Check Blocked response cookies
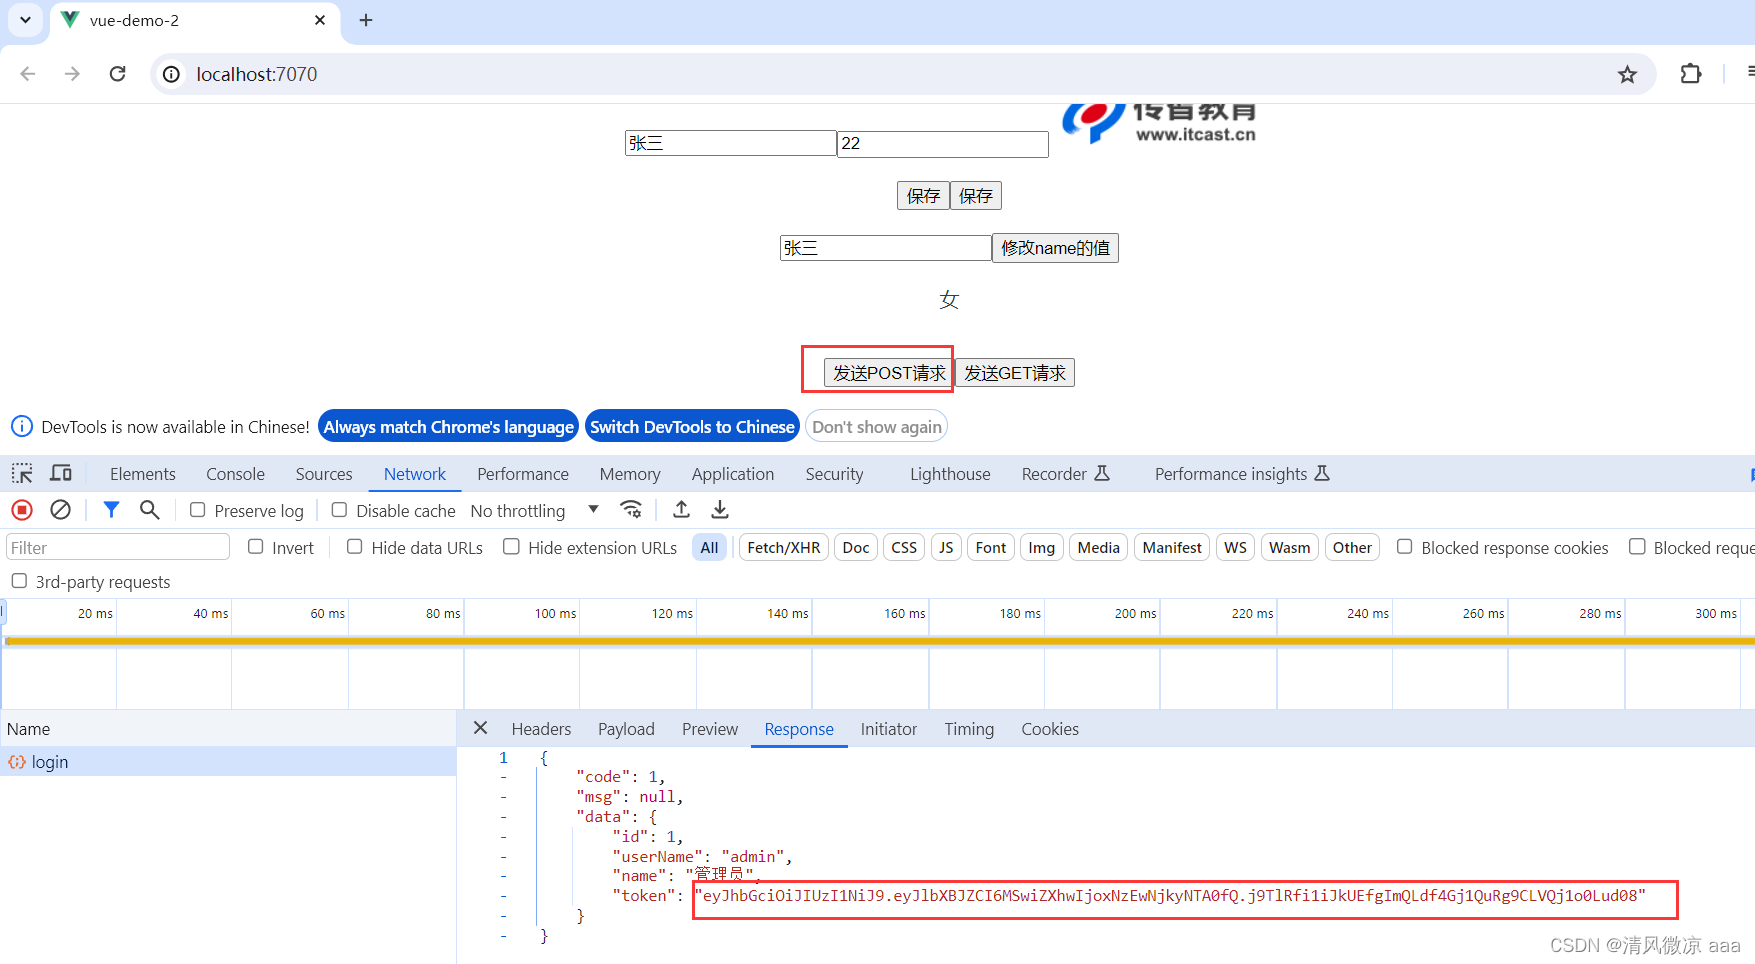This screenshot has height=964, width=1755. [1405, 547]
